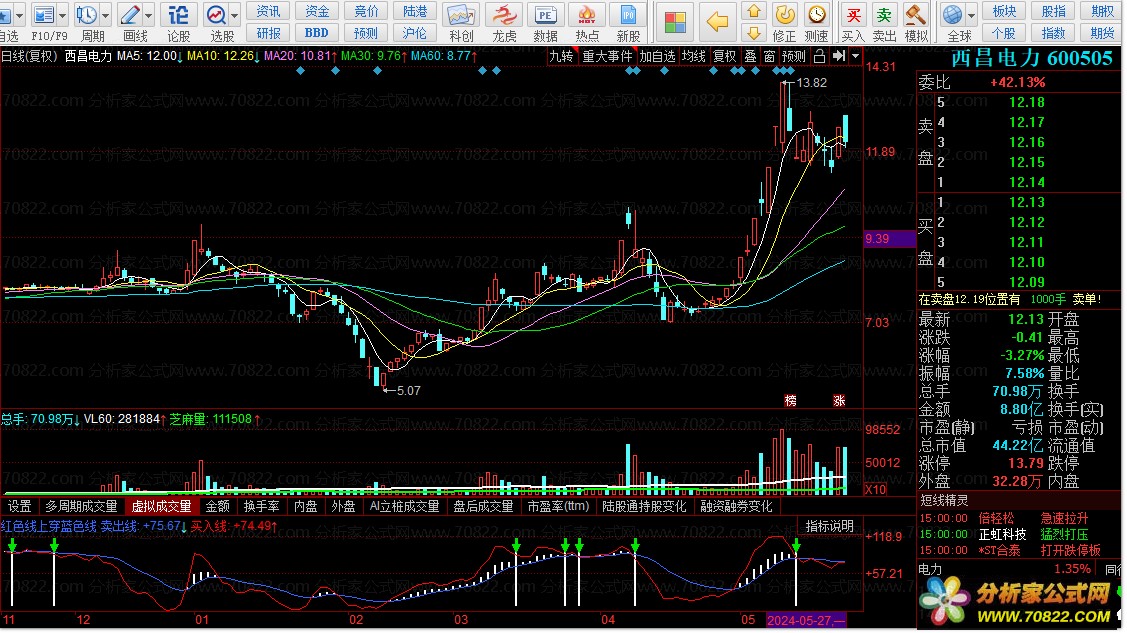The height and width of the screenshot is (633, 1127).
Task: Open dropdown arrow next to 选股 icon
Action: click(234, 14)
